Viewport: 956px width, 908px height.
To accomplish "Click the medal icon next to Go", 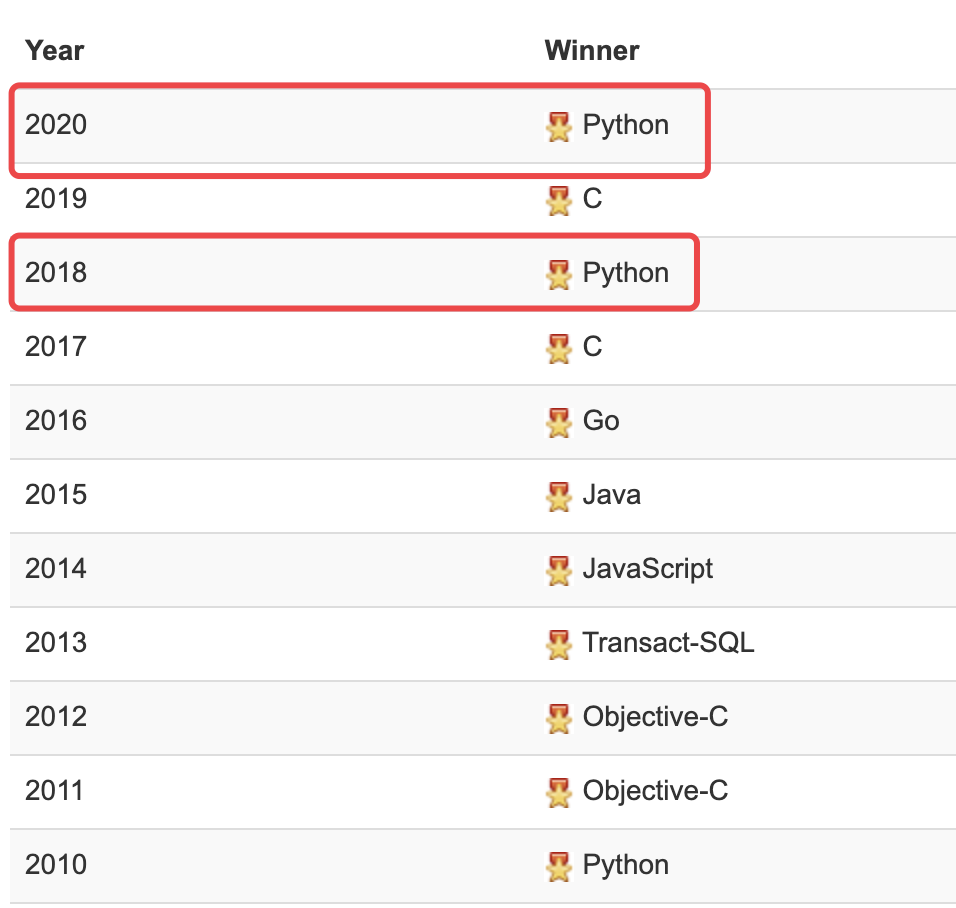I will [558, 423].
